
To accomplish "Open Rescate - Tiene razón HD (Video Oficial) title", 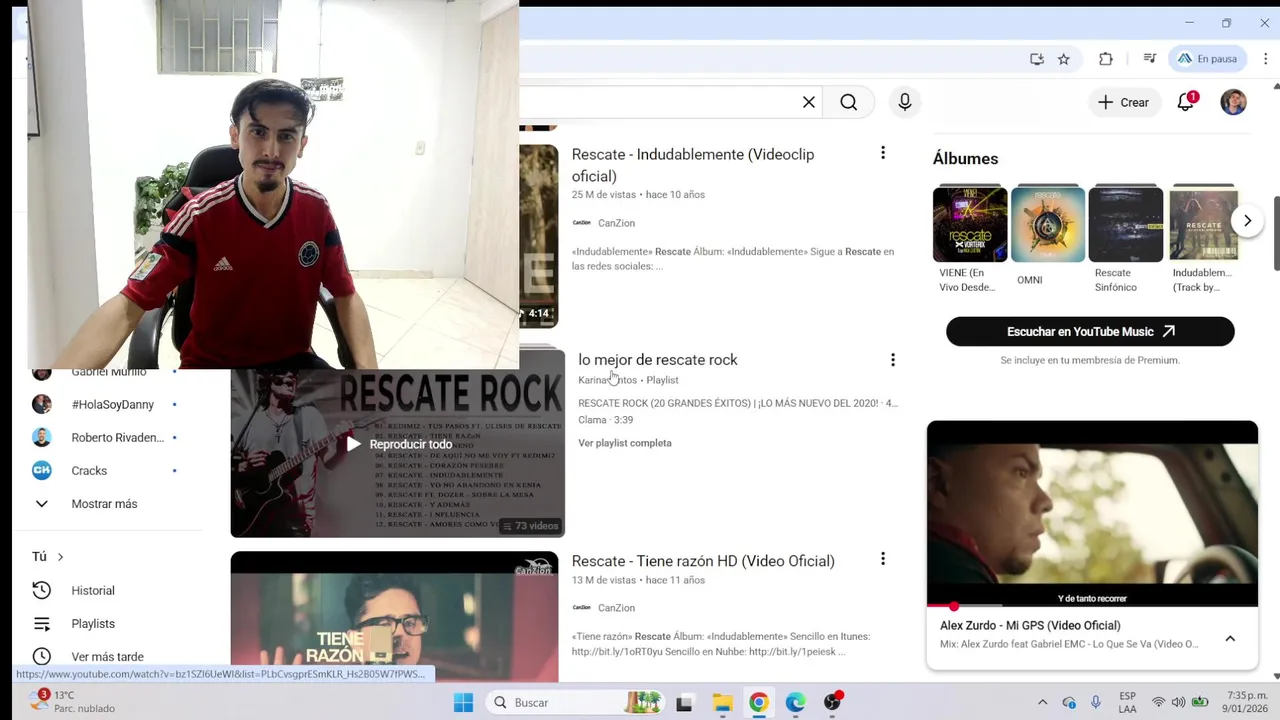I will click(703, 561).
